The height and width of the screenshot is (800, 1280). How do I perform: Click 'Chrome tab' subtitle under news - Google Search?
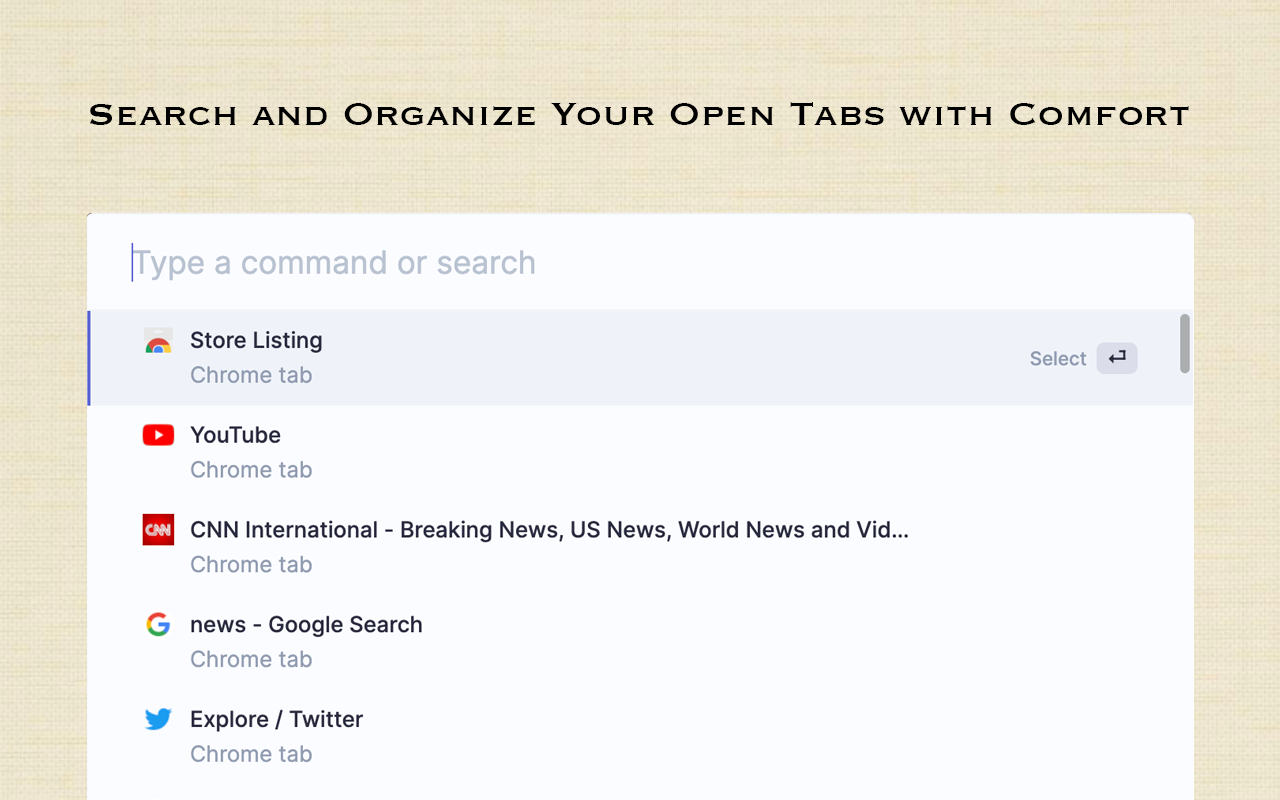point(251,659)
